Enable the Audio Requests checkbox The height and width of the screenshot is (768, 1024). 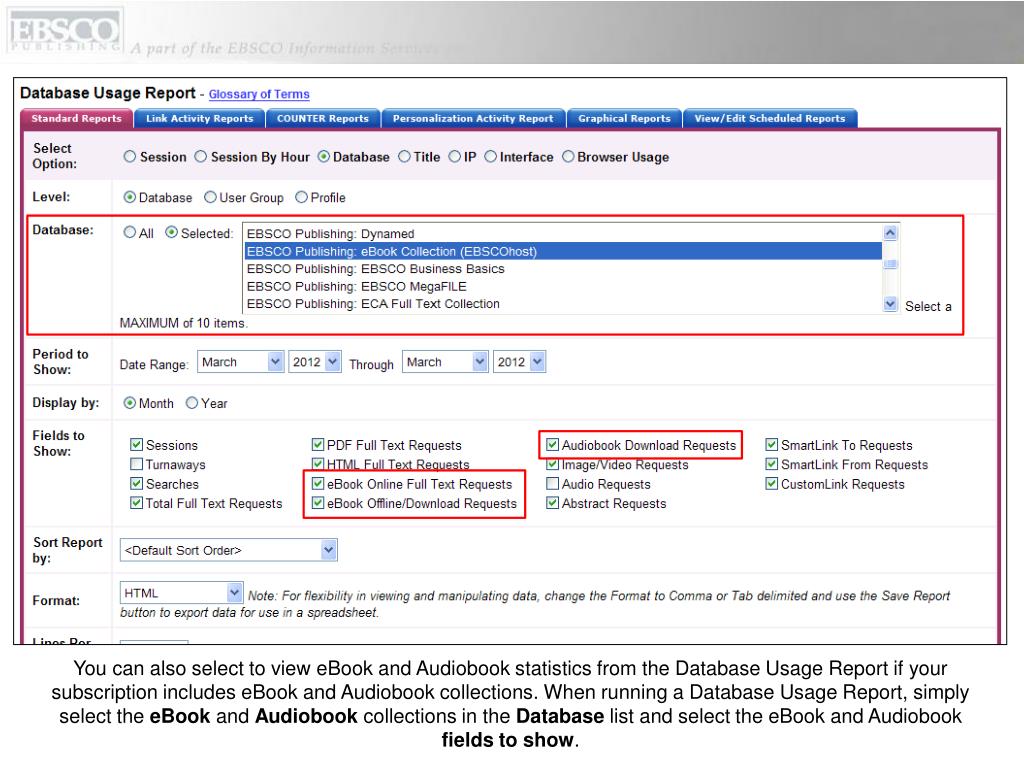[552, 484]
